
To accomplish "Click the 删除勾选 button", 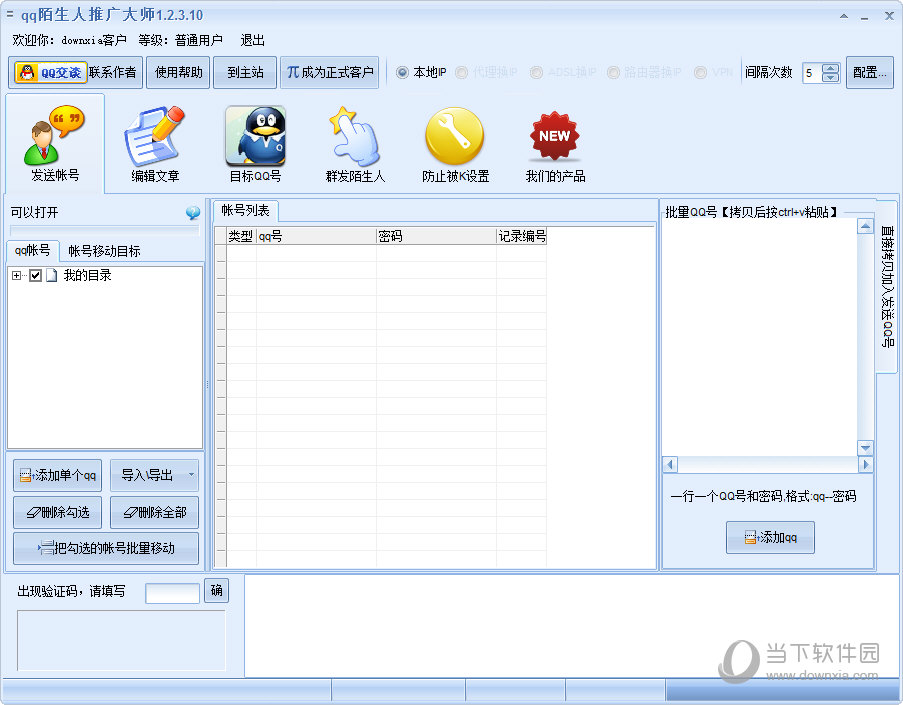I will [x=58, y=512].
